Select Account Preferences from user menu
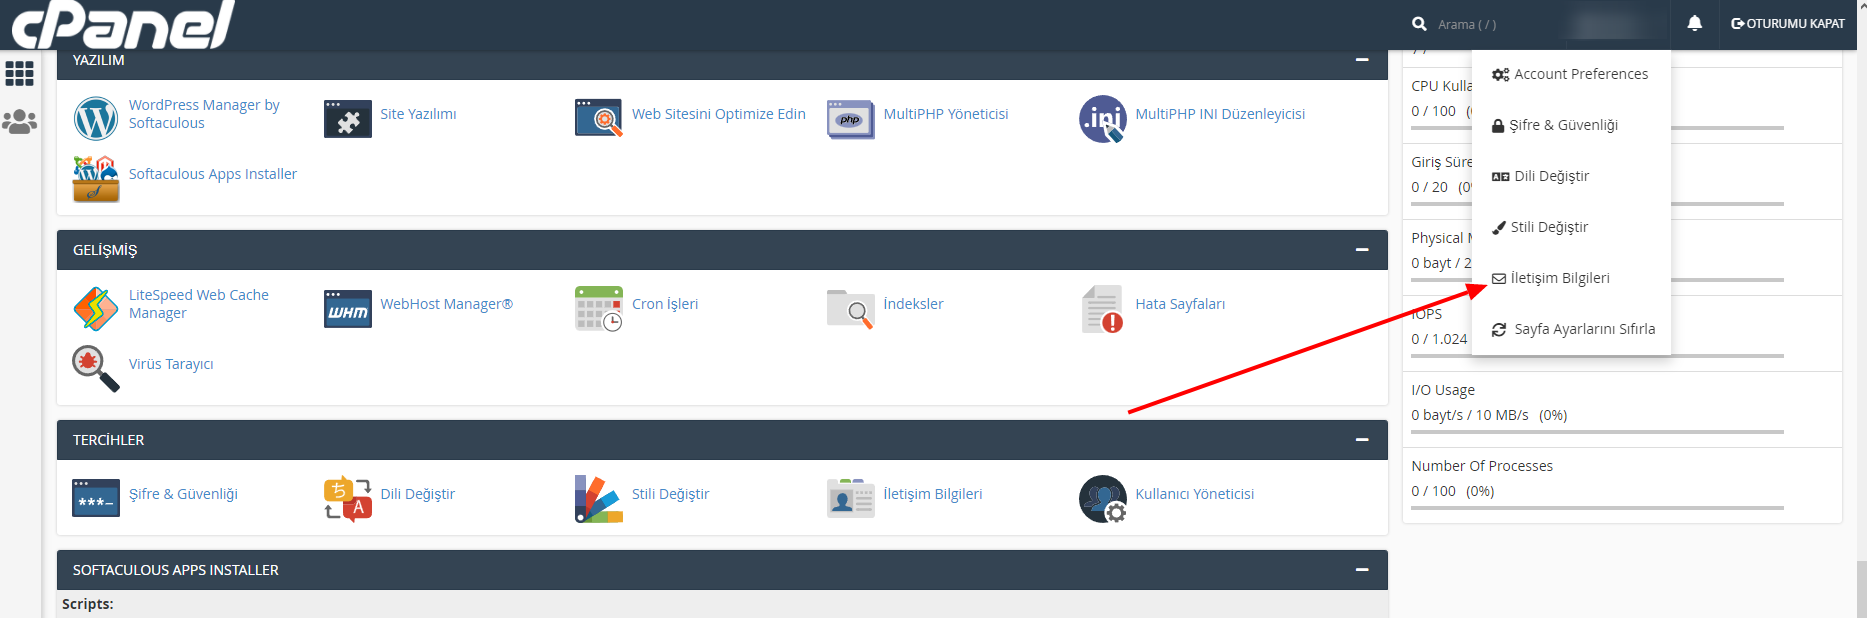Screen dimensions: 1867x618 1570,74
